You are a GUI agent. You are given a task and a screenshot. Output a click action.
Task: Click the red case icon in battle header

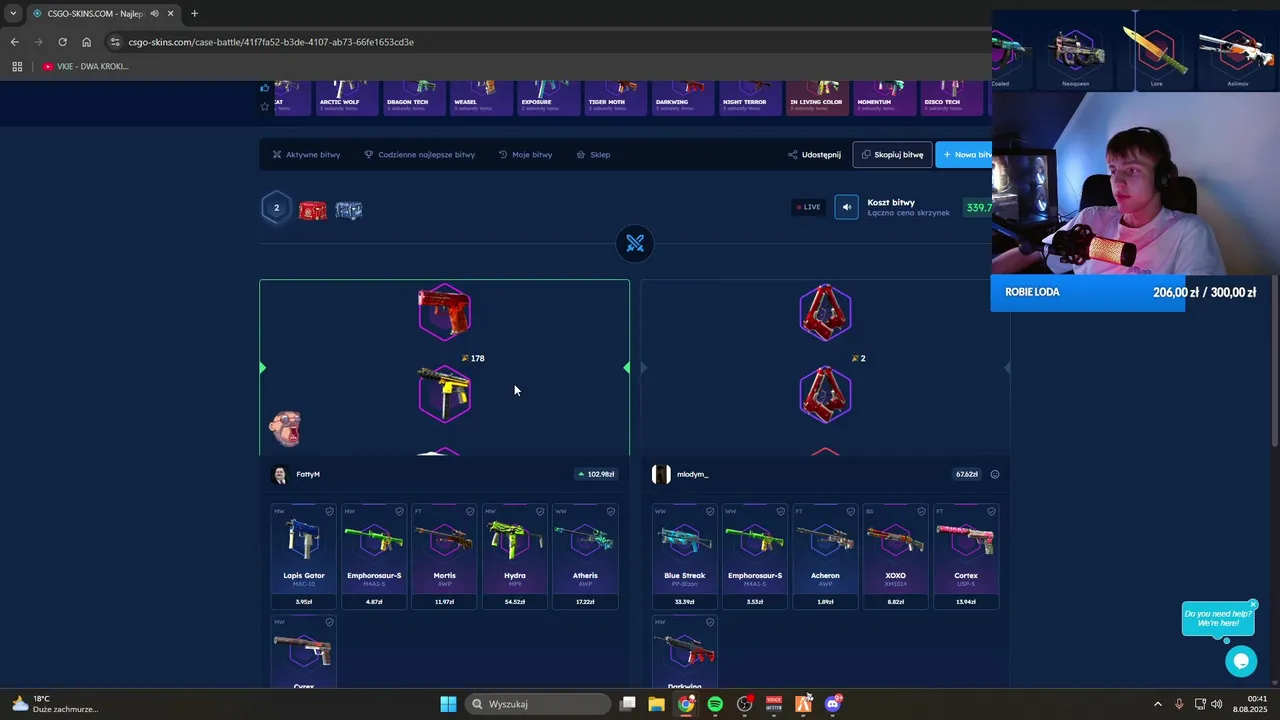[x=312, y=210]
